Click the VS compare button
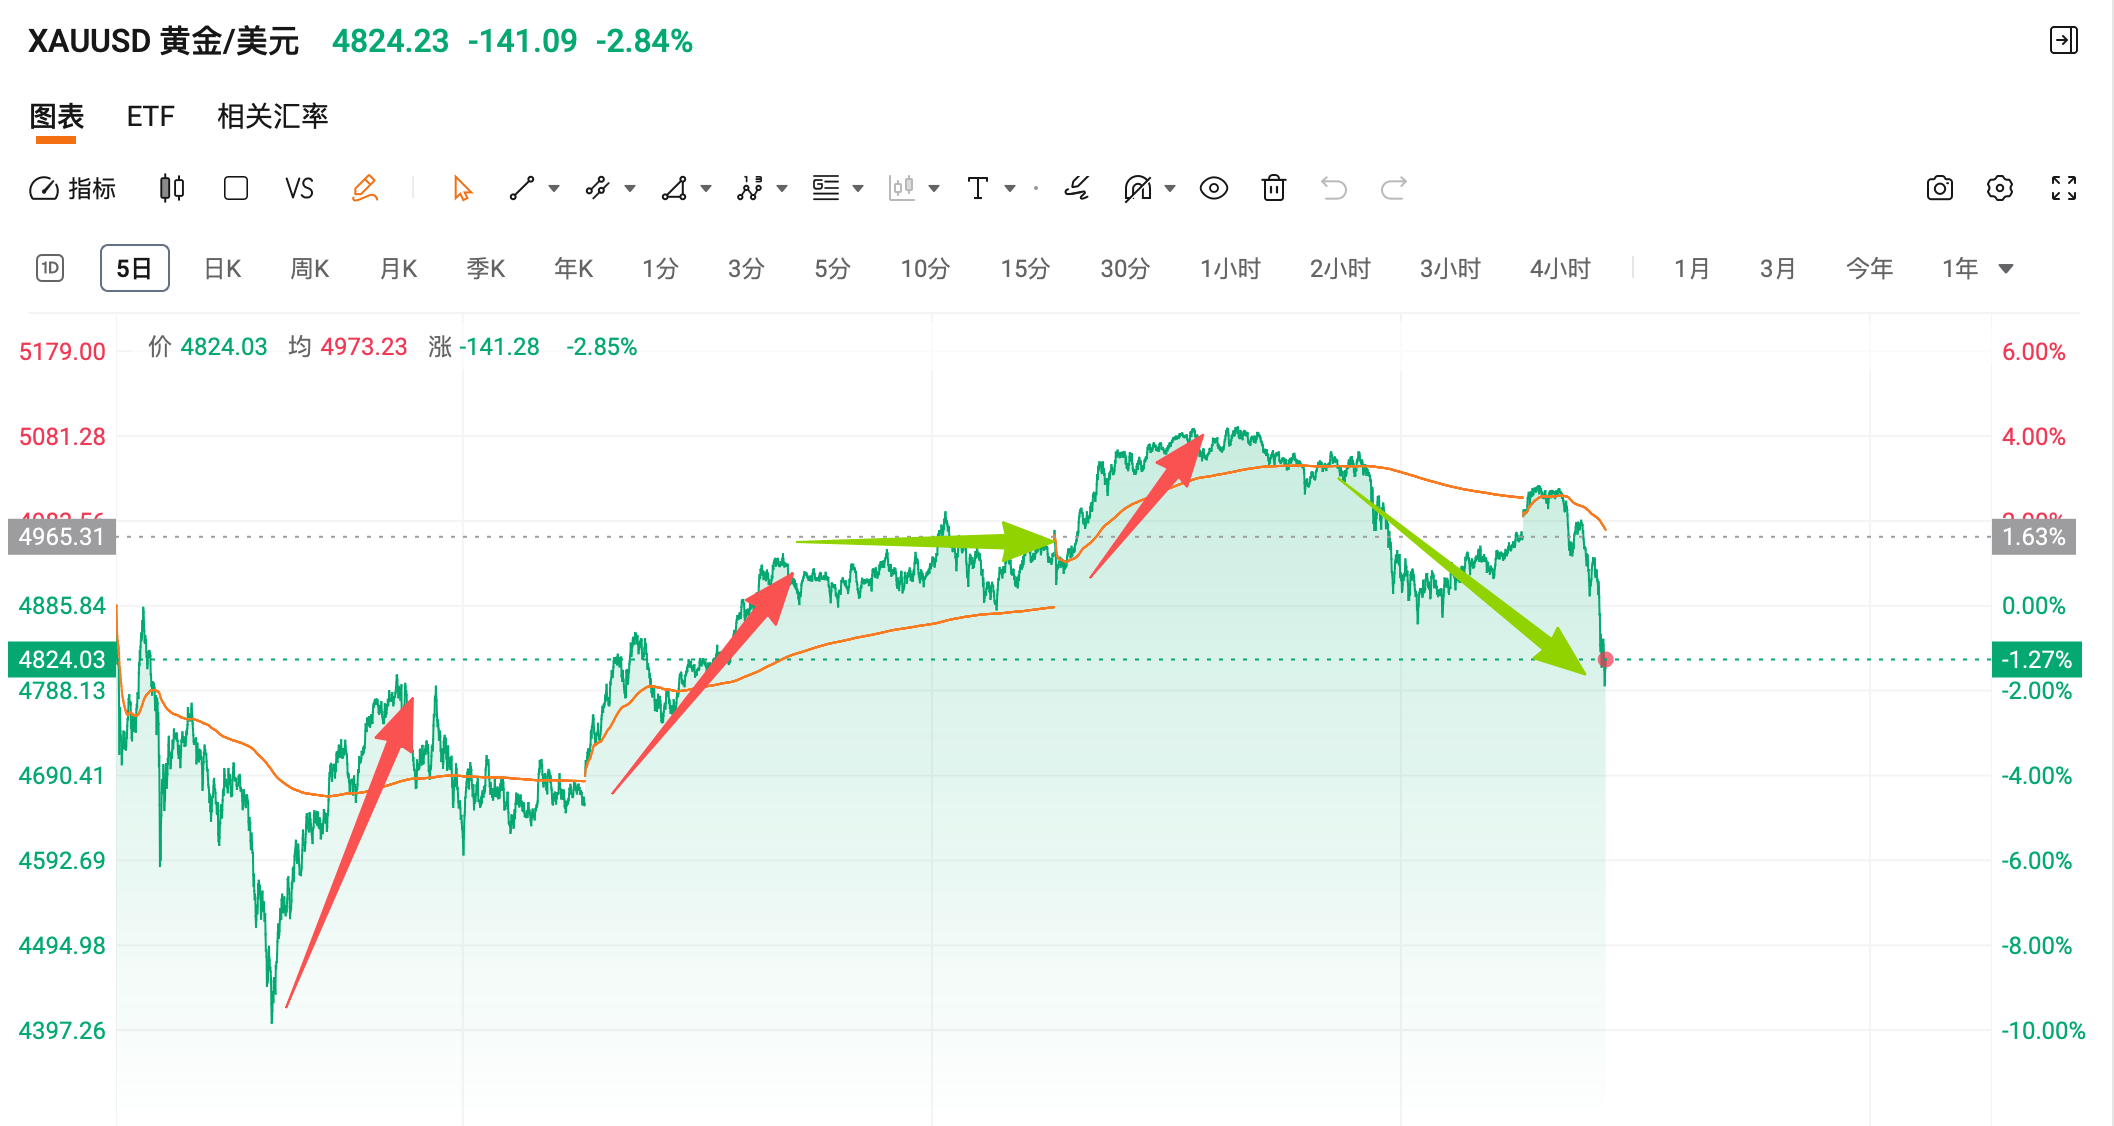The width and height of the screenshot is (2114, 1126). (x=299, y=188)
